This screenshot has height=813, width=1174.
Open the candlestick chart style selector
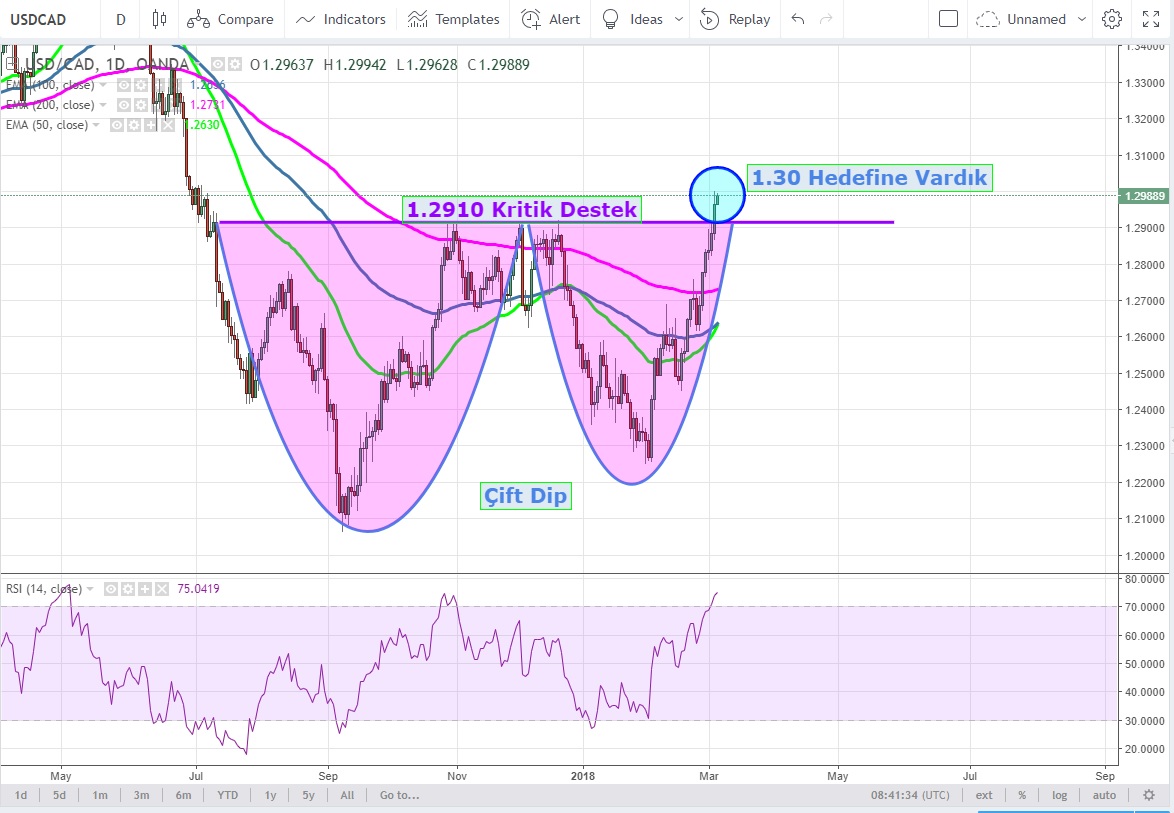(159, 19)
